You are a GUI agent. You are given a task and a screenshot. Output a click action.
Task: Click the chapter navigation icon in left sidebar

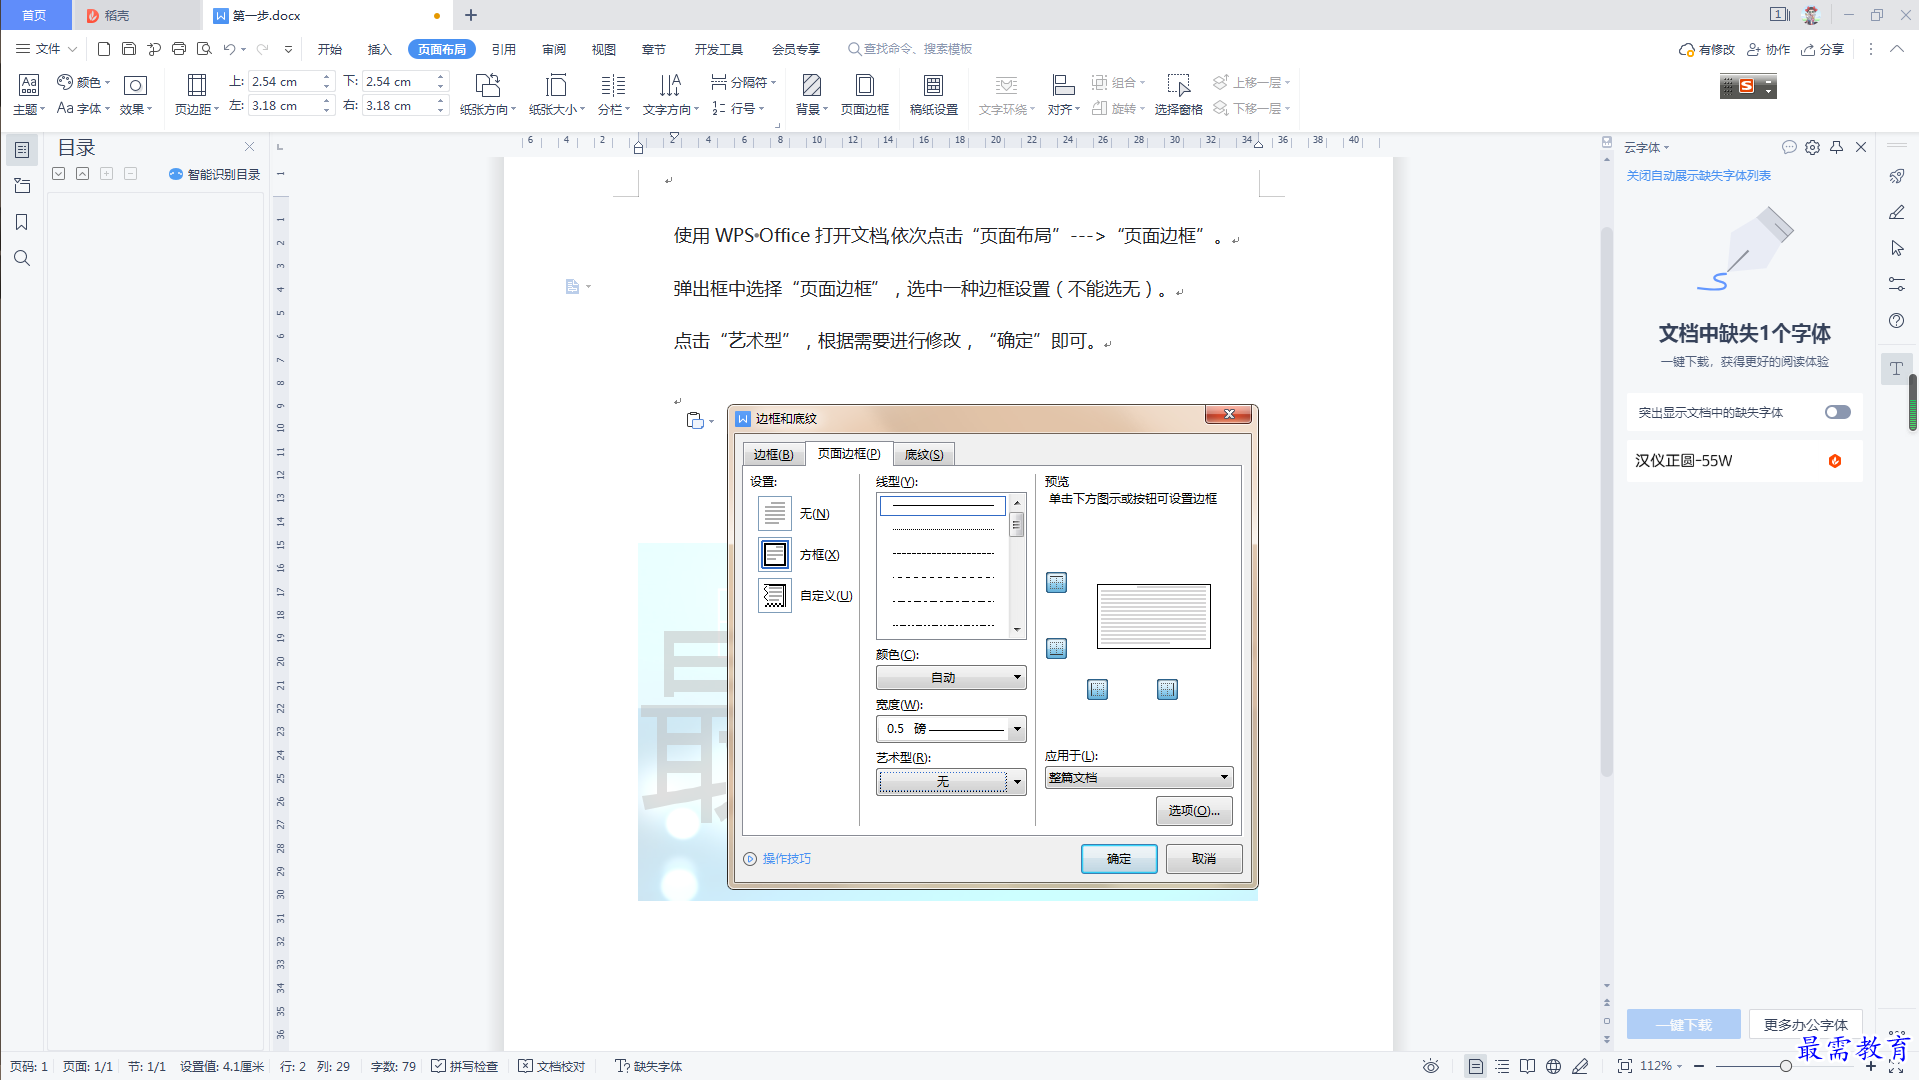22,186
